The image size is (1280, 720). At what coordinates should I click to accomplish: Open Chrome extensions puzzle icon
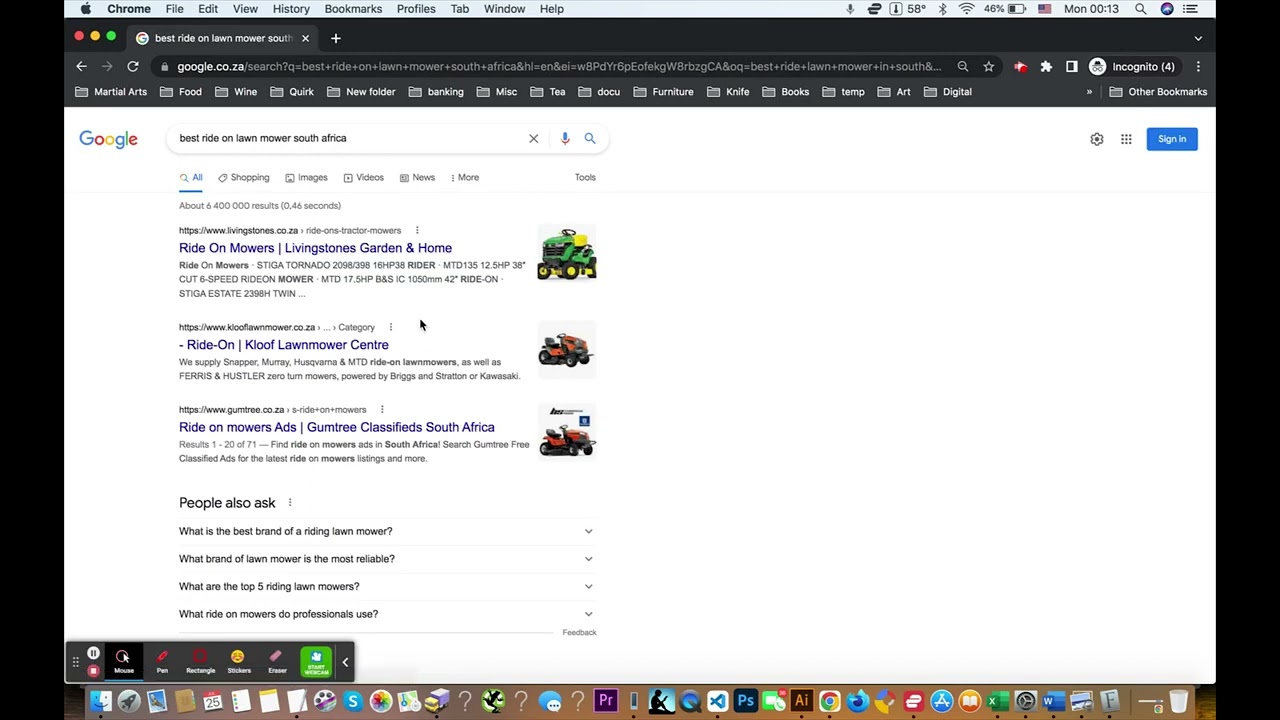coord(1046,67)
